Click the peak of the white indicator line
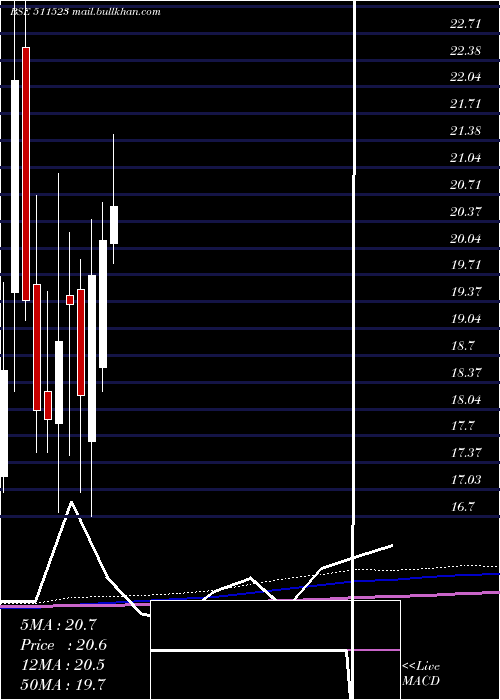This screenshot has height=700, width=500. tap(71, 502)
